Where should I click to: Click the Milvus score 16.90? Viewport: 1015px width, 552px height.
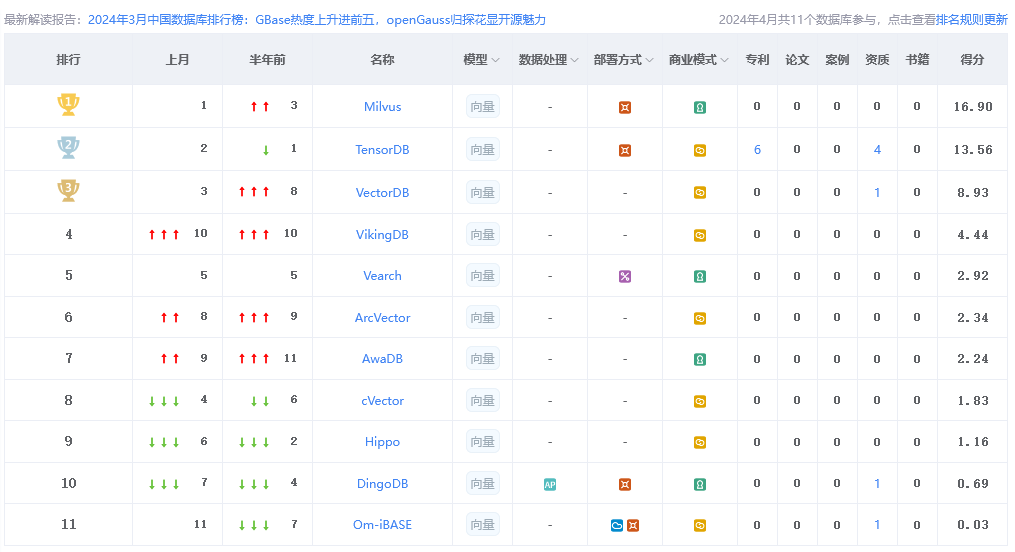973,107
